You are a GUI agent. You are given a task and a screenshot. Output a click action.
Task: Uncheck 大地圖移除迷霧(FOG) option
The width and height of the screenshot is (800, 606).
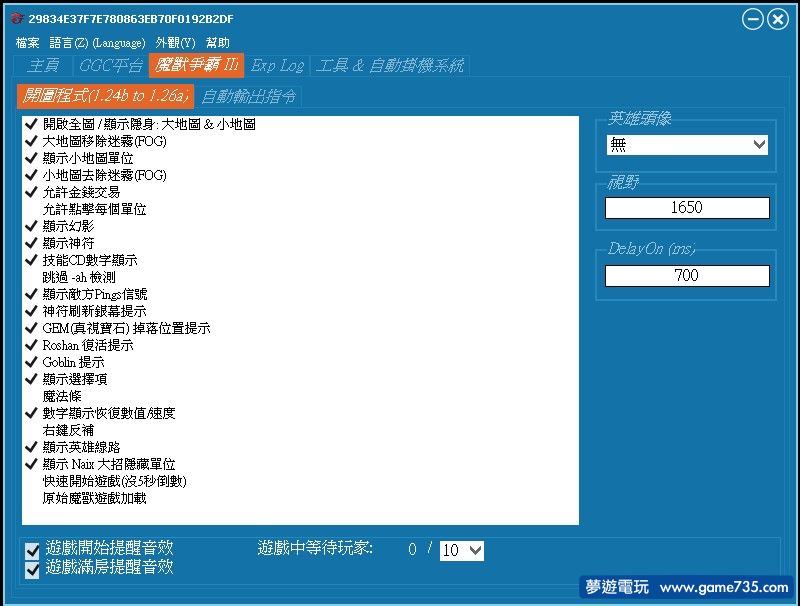(32, 142)
